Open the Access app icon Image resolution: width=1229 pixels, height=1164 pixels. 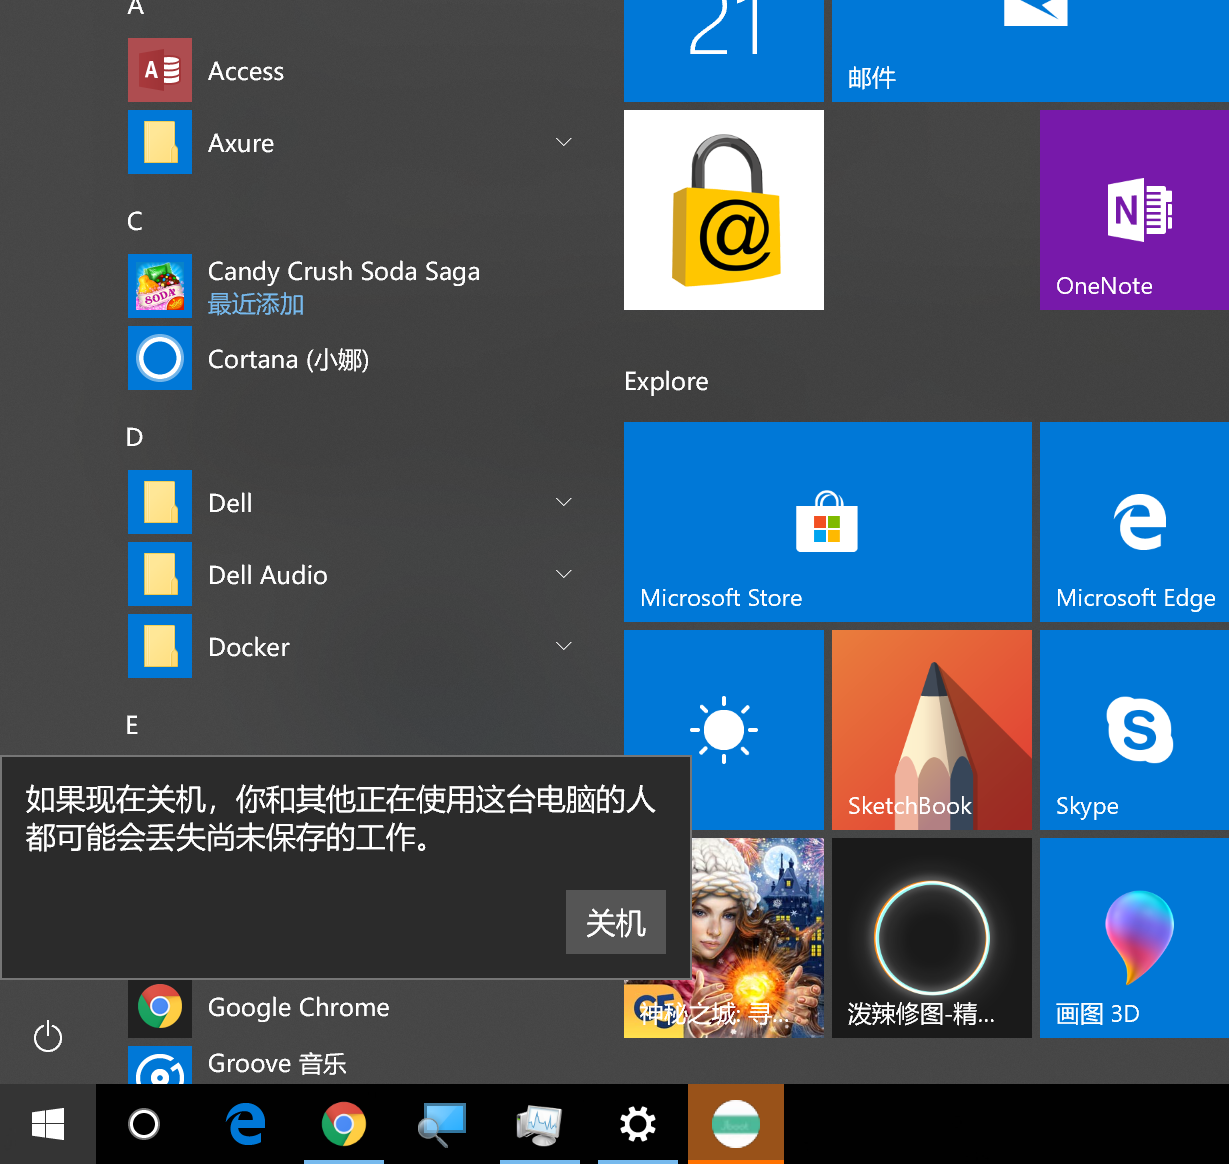tap(160, 70)
